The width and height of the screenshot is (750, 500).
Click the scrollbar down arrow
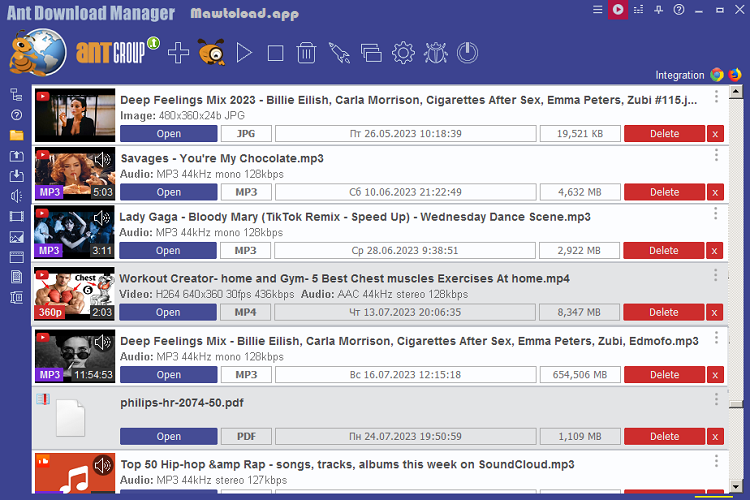[x=736, y=486]
